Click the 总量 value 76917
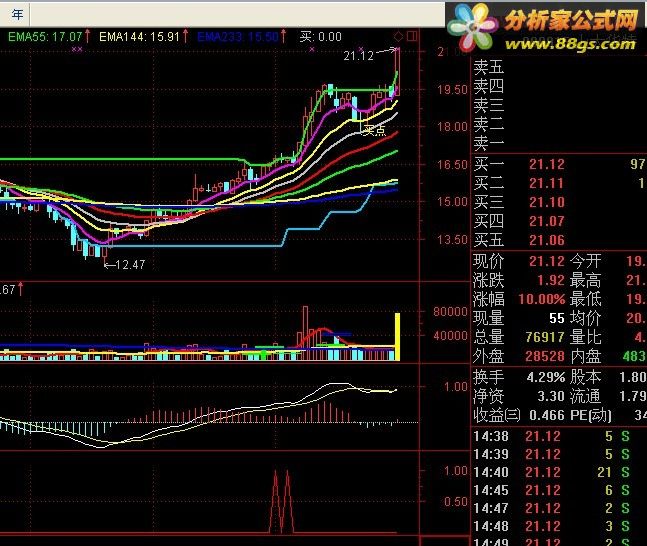This screenshot has width=647, height=546. (545, 337)
